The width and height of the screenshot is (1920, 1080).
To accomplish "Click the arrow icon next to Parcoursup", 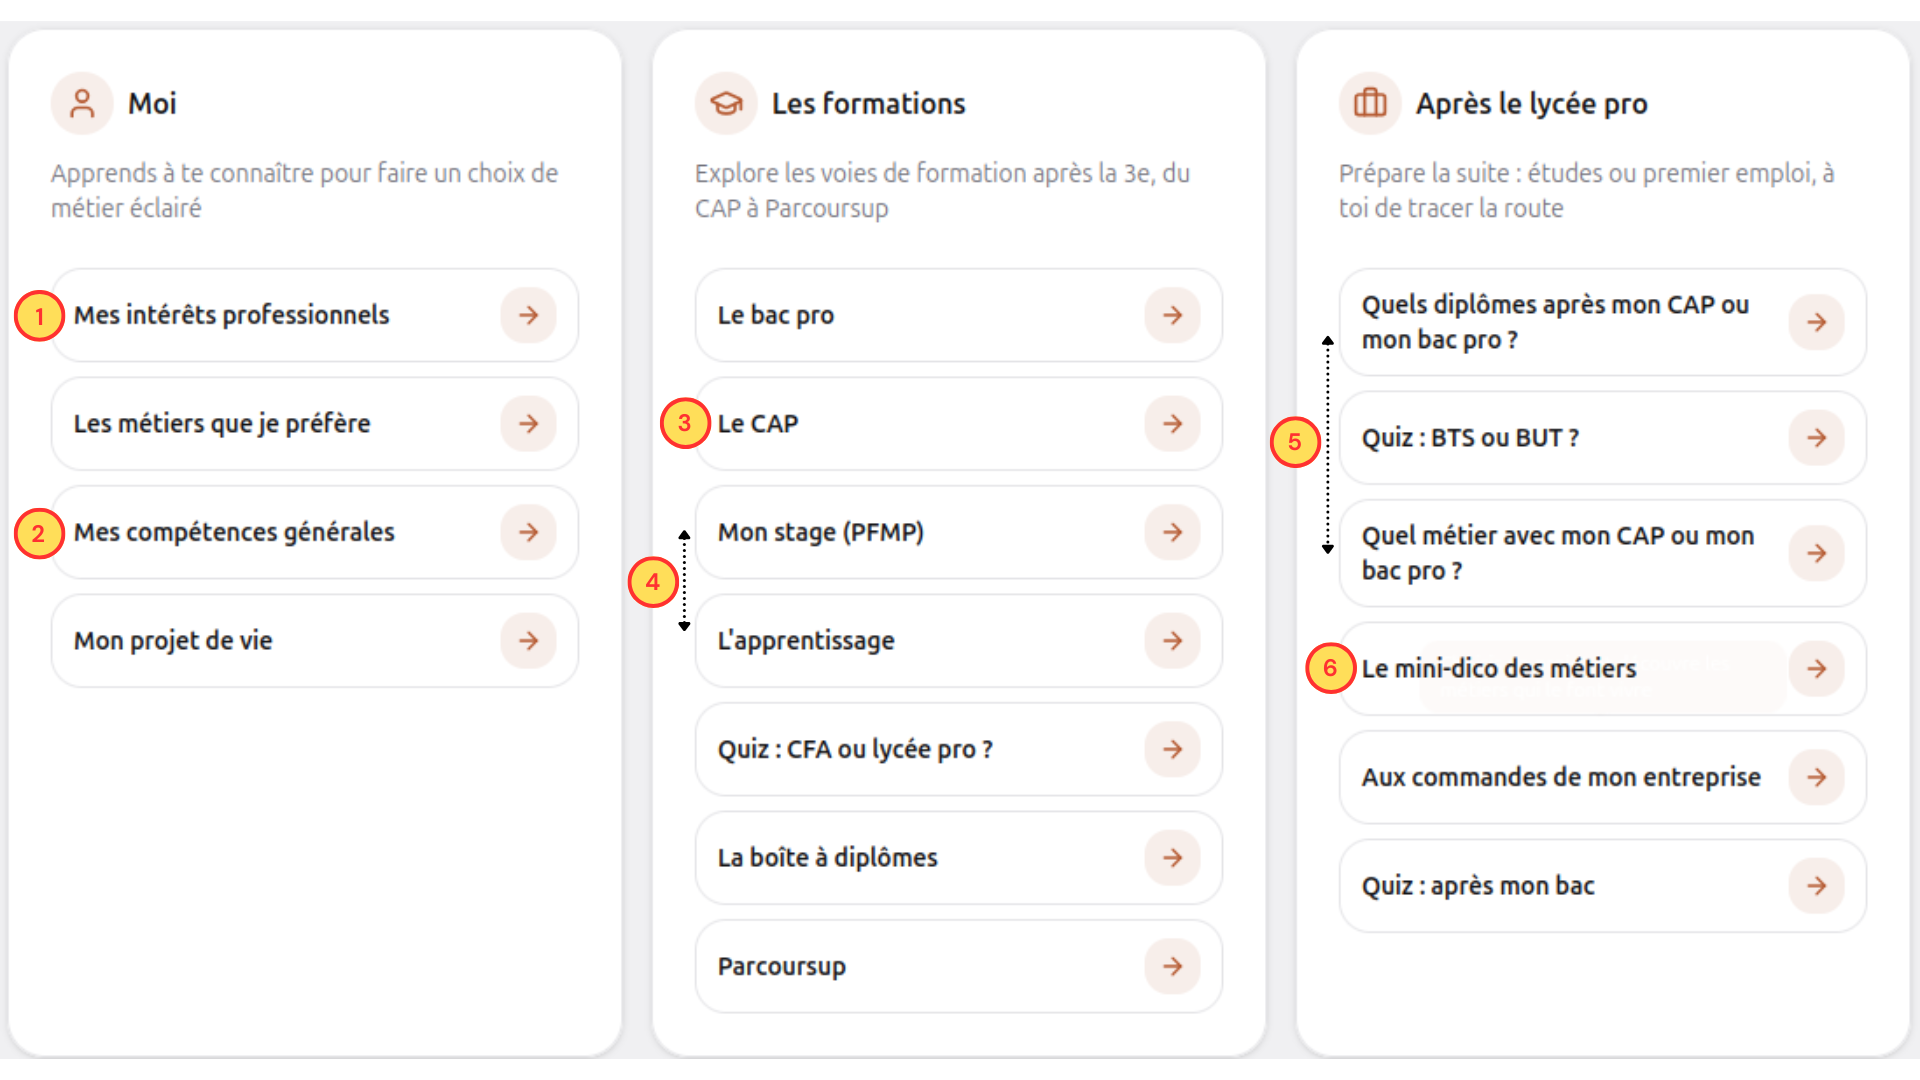I will [x=1173, y=966].
